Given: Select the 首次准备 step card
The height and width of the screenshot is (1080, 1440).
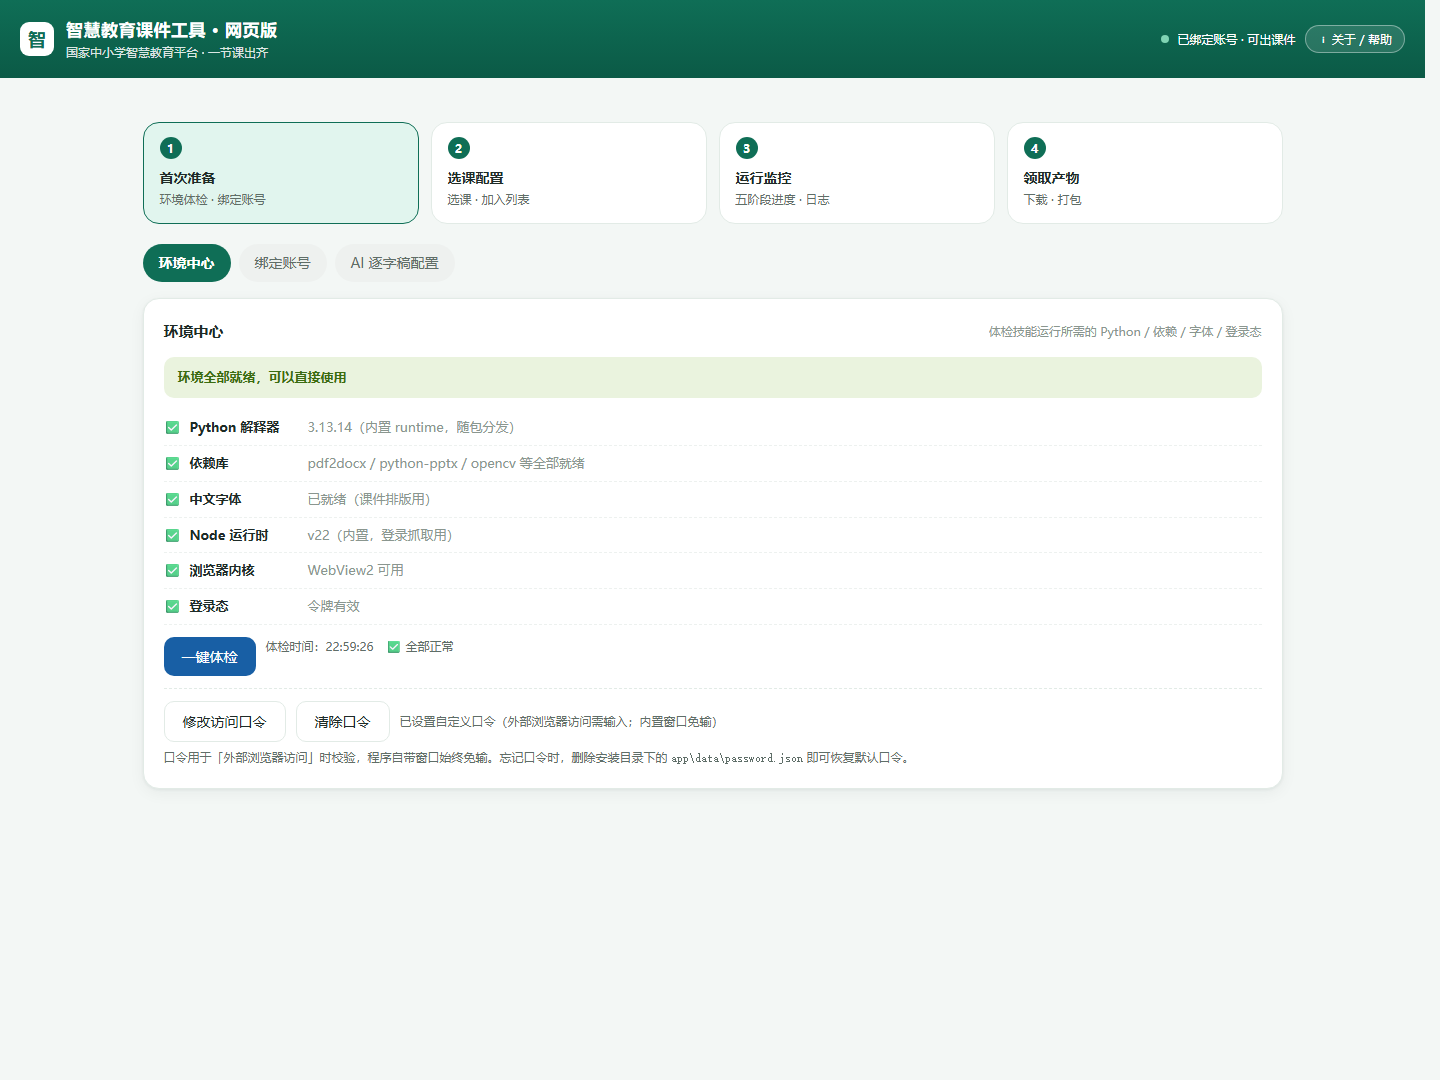Looking at the screenshot, I should pyautogui.click(x=281, y=173).
